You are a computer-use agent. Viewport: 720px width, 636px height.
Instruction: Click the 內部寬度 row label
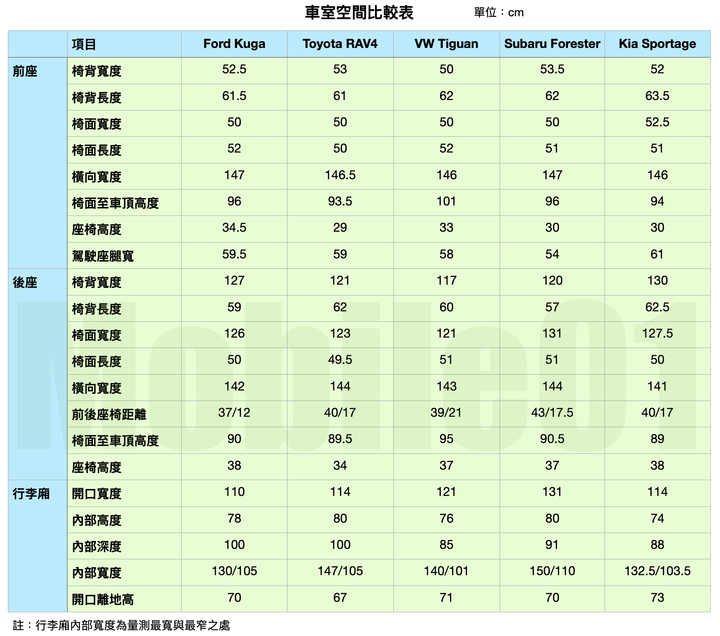click(96, 573)
